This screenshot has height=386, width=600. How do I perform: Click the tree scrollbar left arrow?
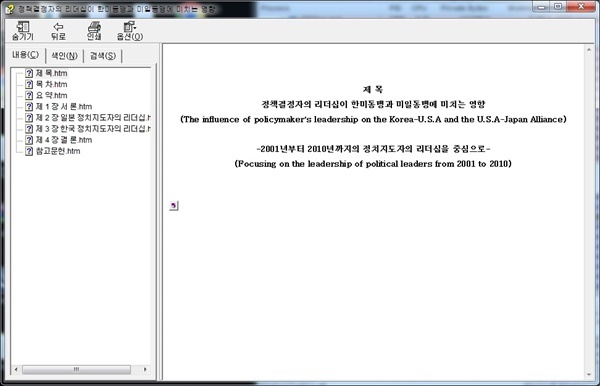[16, 369]
